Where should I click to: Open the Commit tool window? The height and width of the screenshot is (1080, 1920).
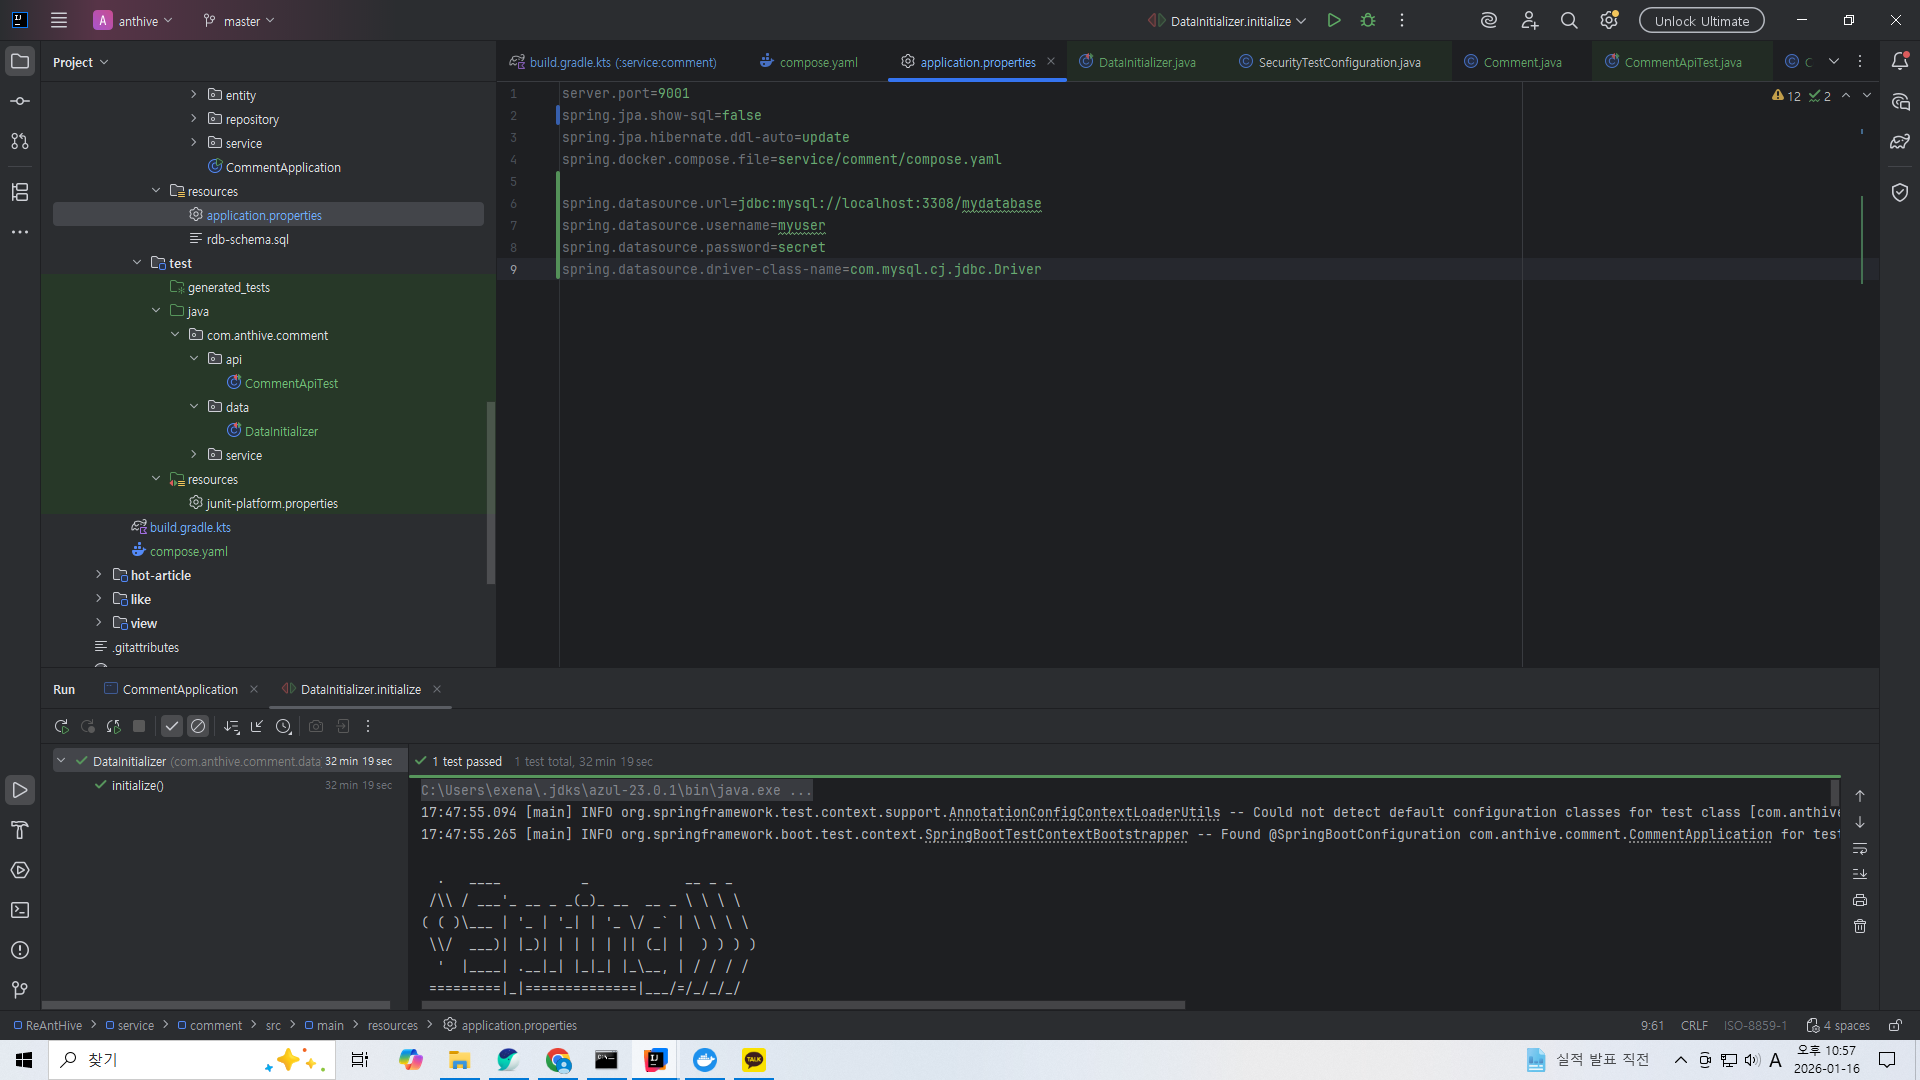pos(20,102)
